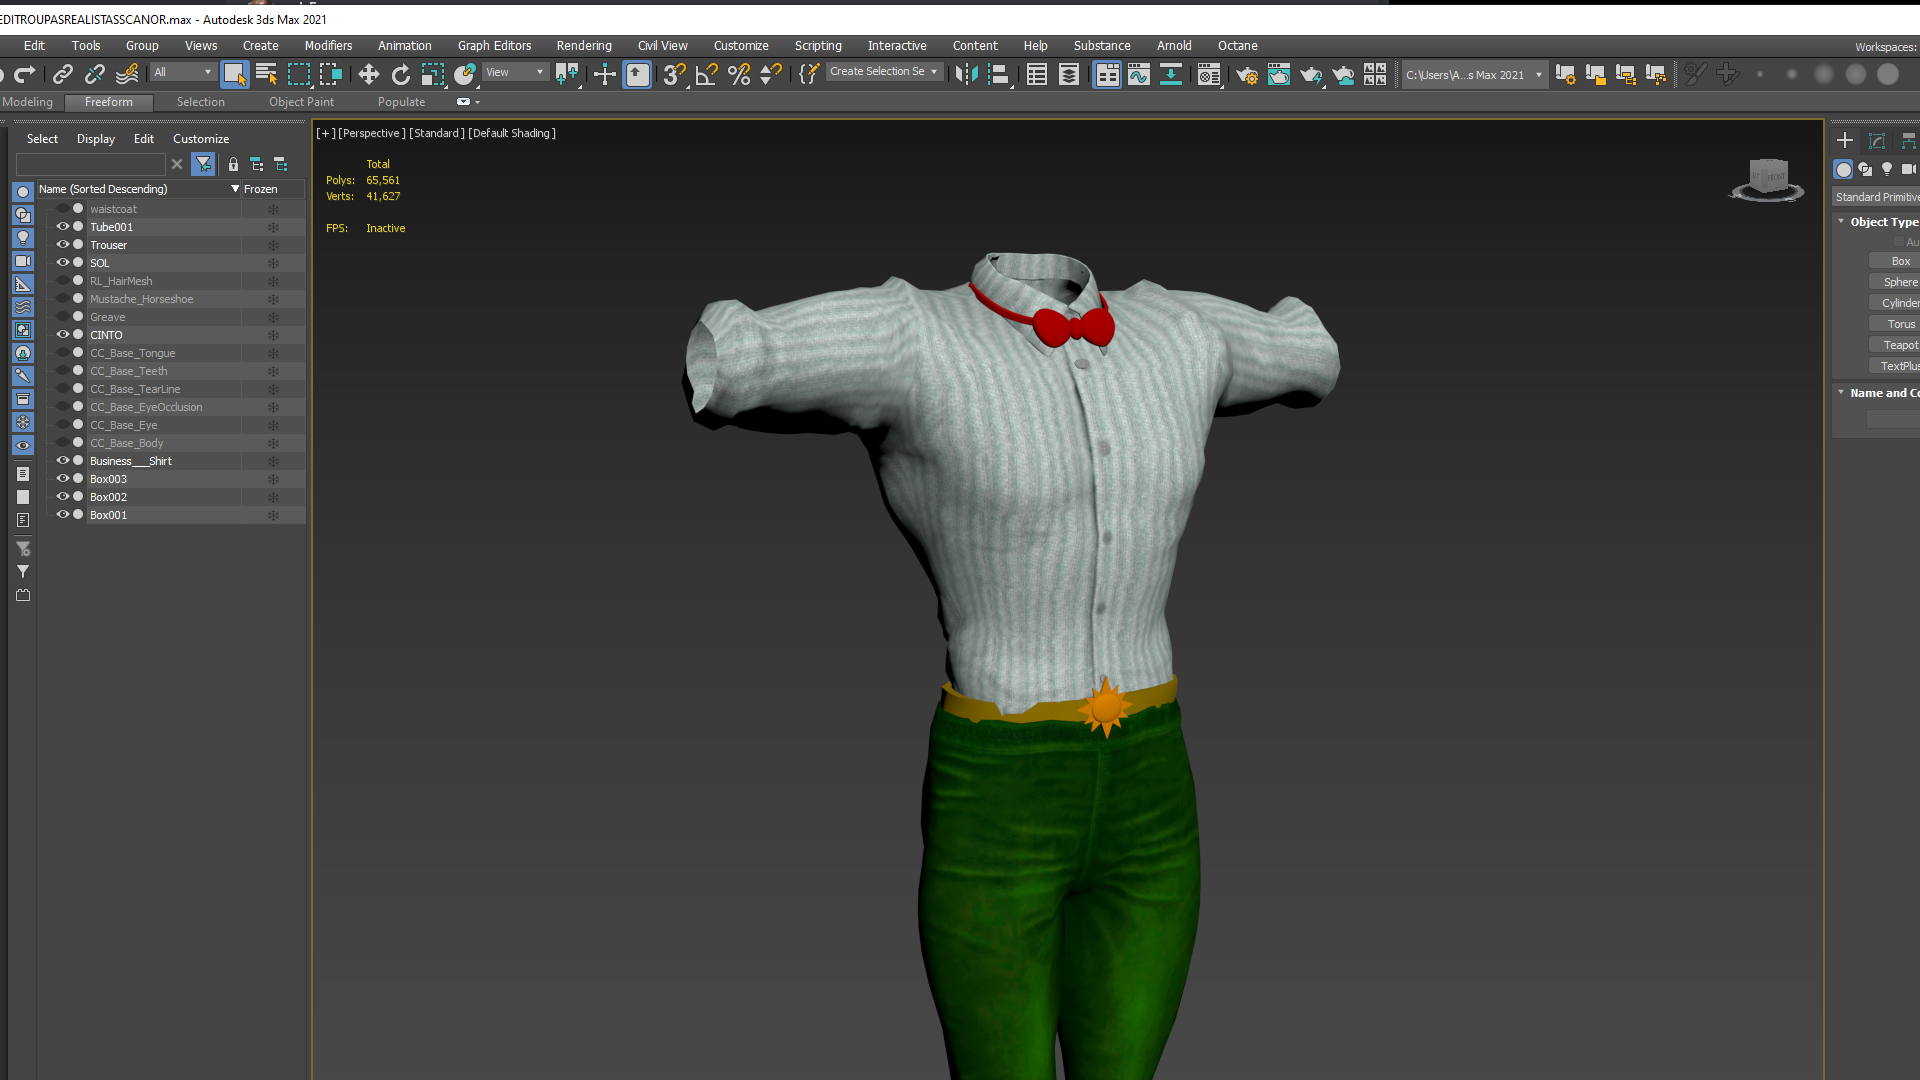
Task: Open the Rendered Frame Window icon
Action: (1279, 74)
